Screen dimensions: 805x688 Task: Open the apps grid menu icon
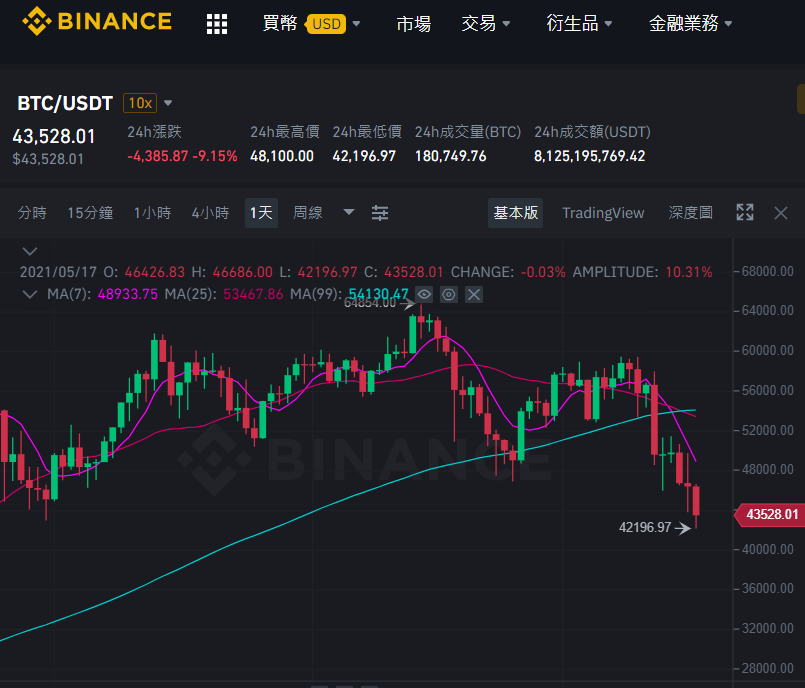217,24
